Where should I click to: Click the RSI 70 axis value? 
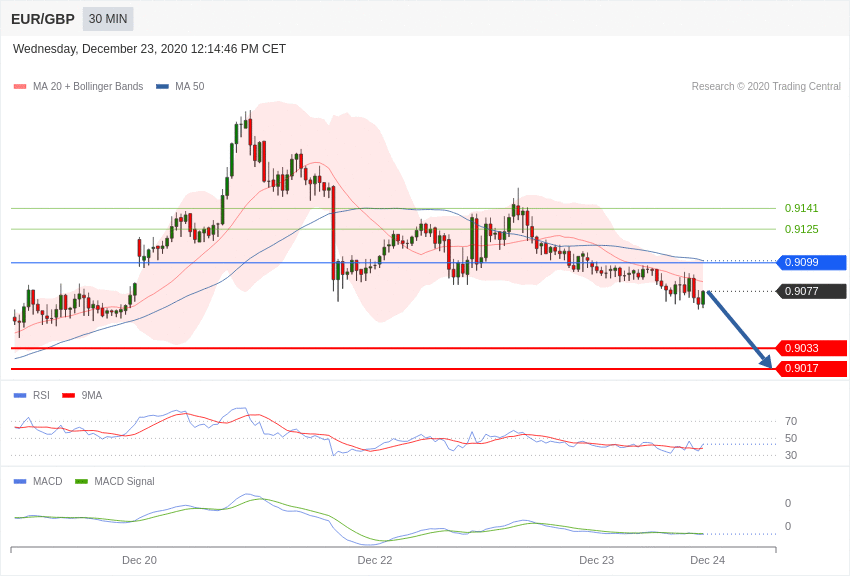791,422
